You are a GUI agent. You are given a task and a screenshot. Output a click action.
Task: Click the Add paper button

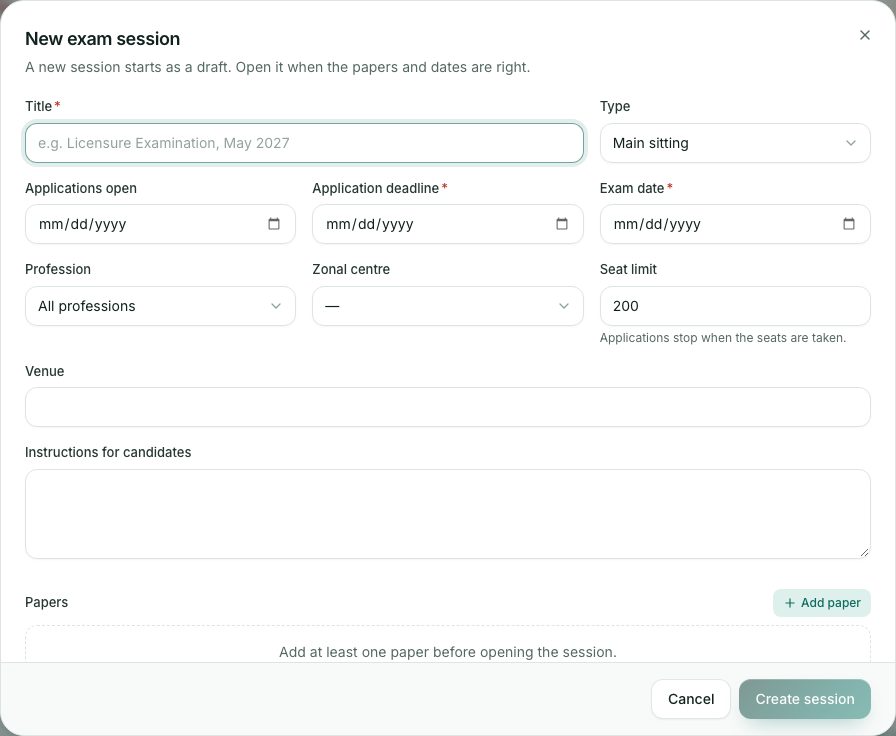point(822,603)
